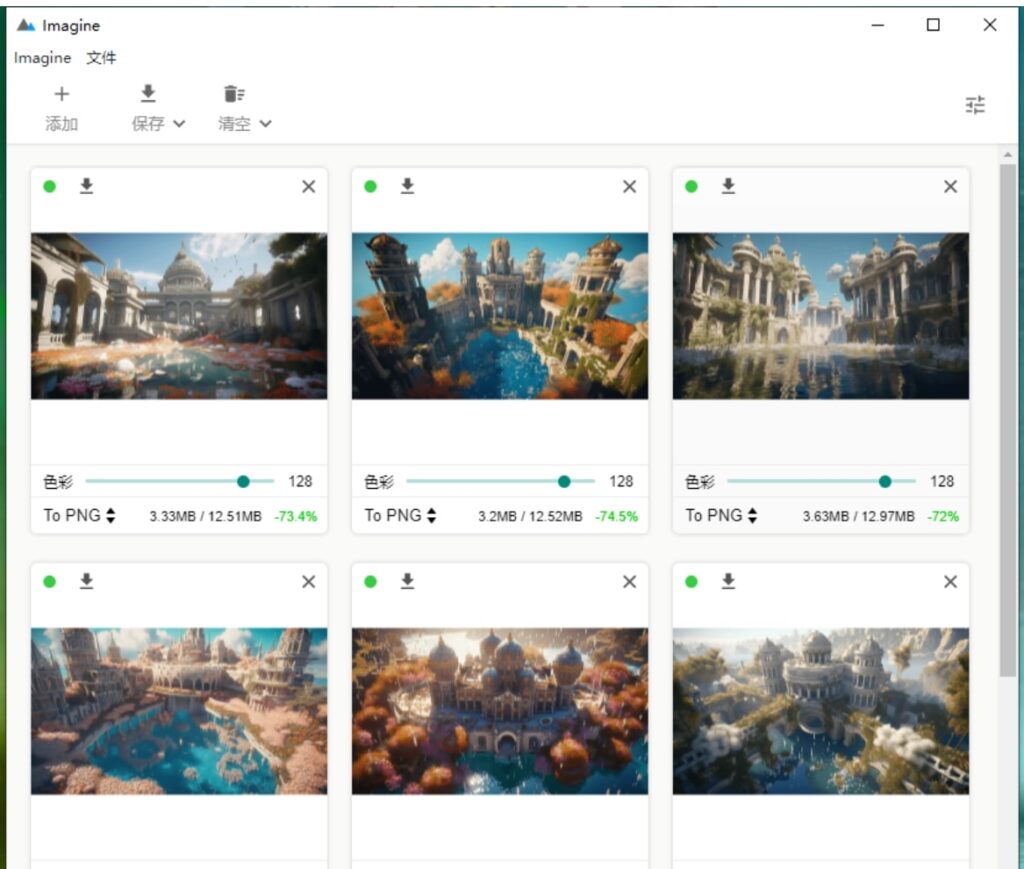Screen dimensions: 1024x869
Task: Click the Imagine app logo in title bar
Action: click(25, 25)
